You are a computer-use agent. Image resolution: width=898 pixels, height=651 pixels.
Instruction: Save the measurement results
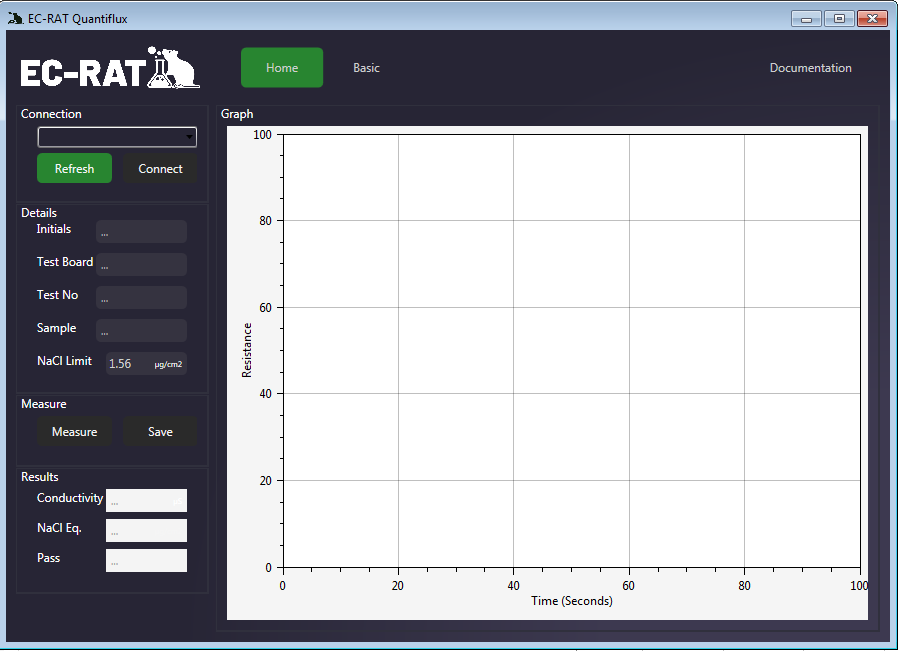coord(160,432)
